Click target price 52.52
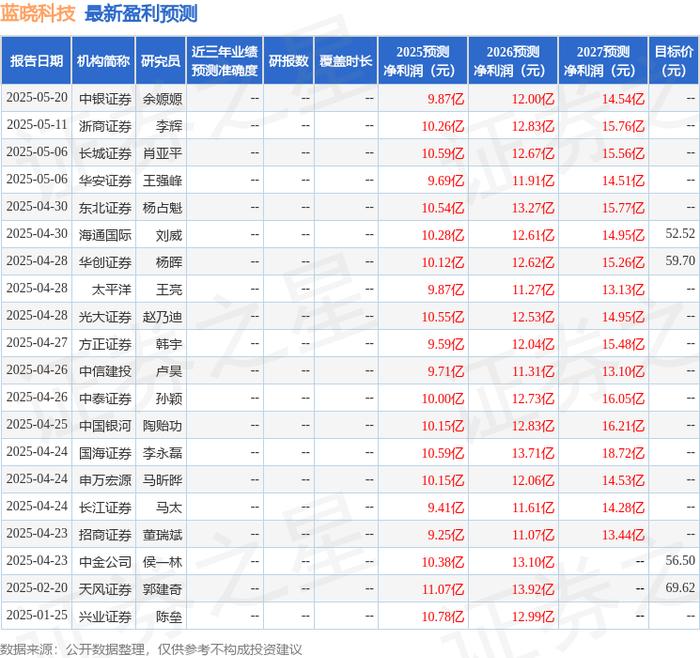 coord(680,233)
